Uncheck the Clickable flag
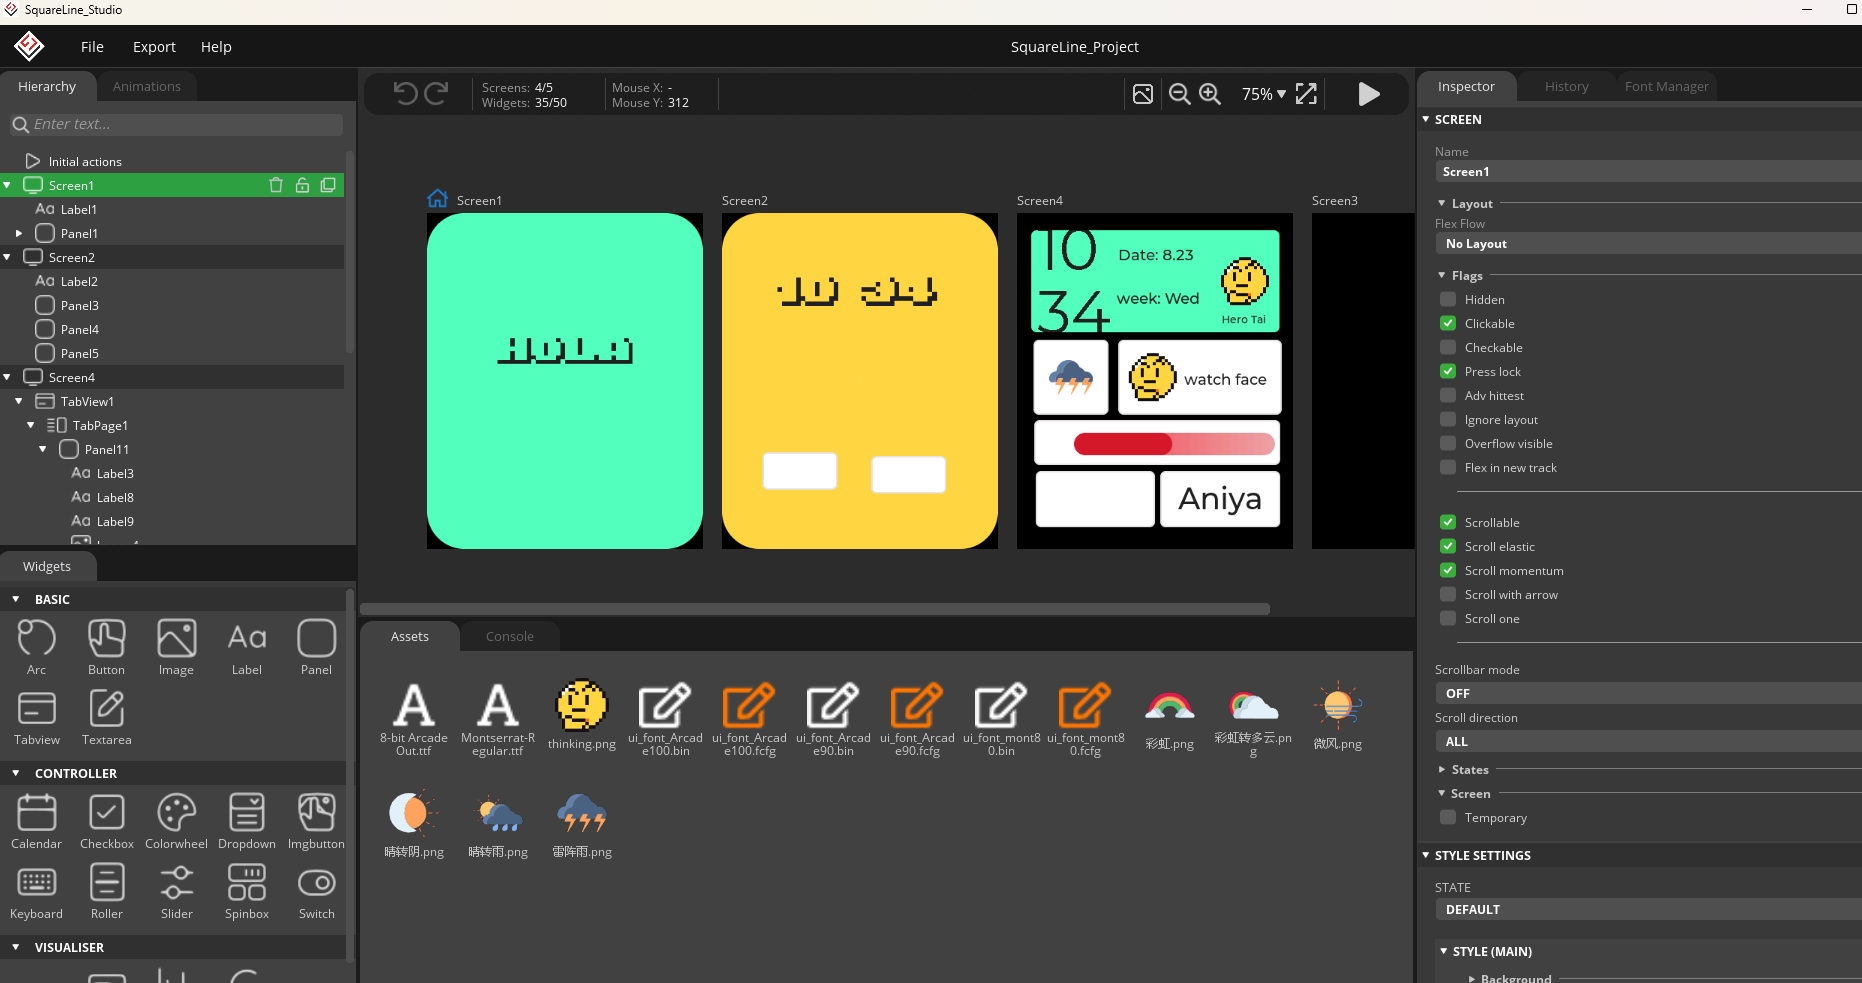This screenshot has width=1862, height=983. pos(1448,323)
